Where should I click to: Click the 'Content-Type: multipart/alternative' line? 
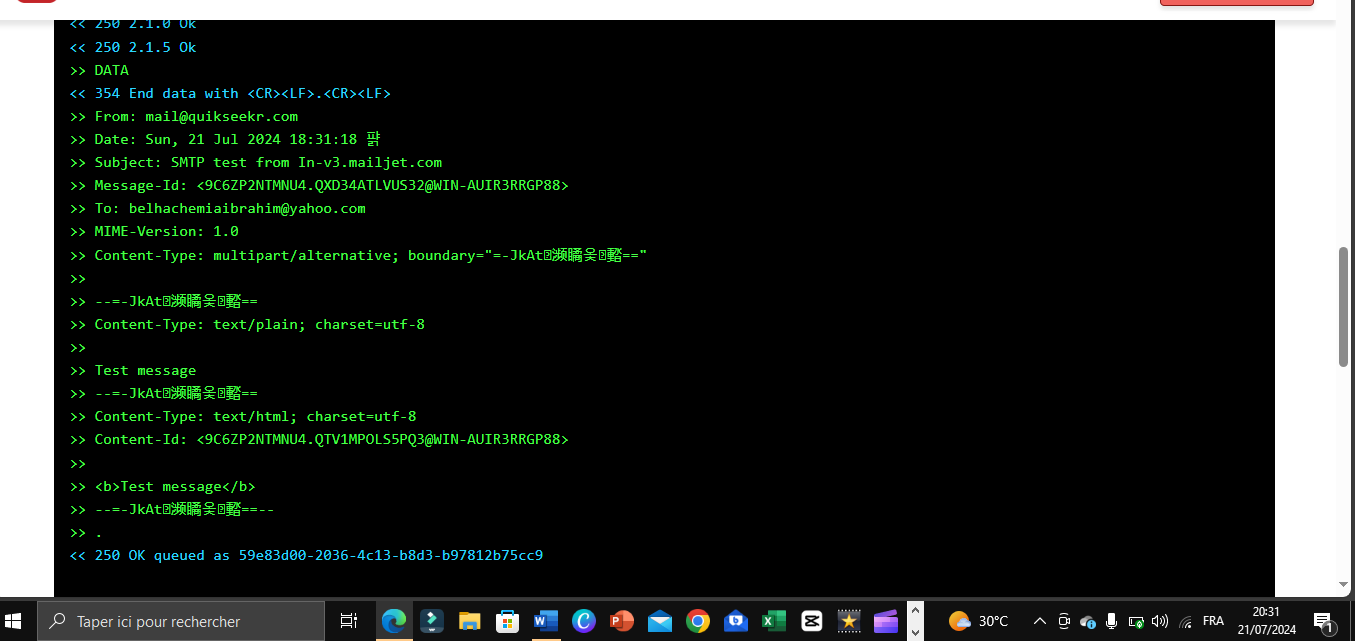358,255
